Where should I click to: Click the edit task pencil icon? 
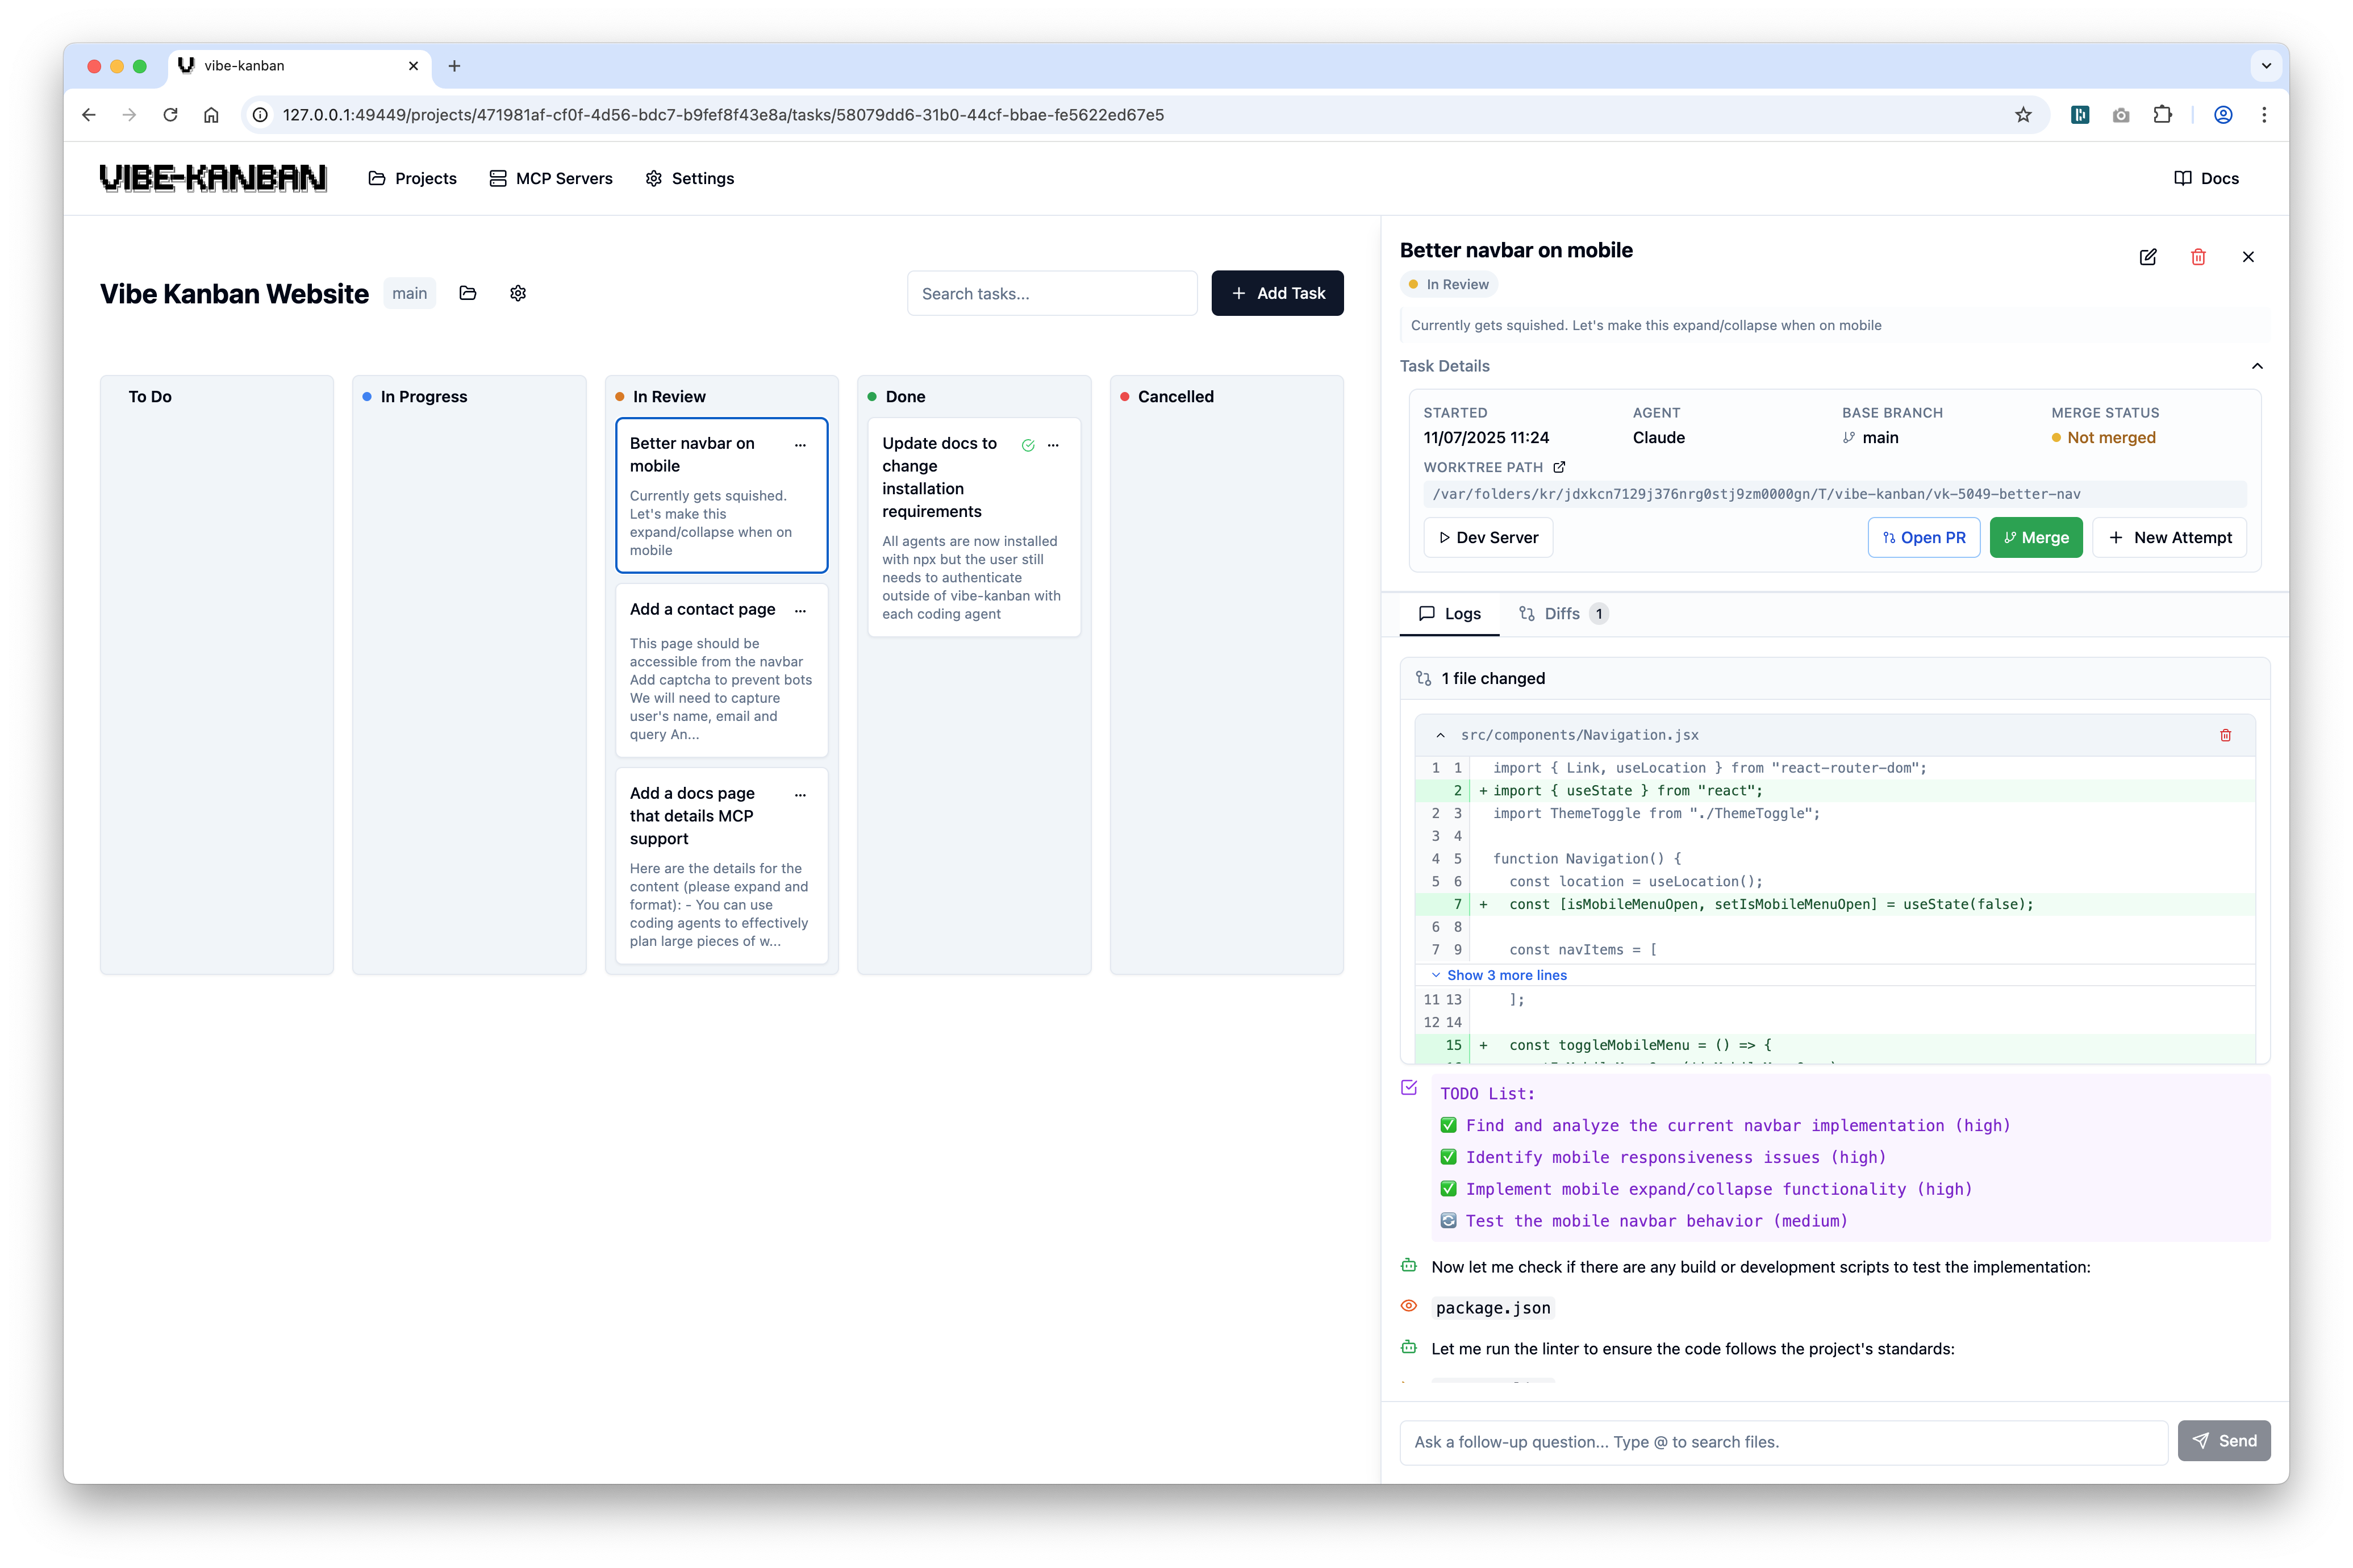(x=2147, y=257)
